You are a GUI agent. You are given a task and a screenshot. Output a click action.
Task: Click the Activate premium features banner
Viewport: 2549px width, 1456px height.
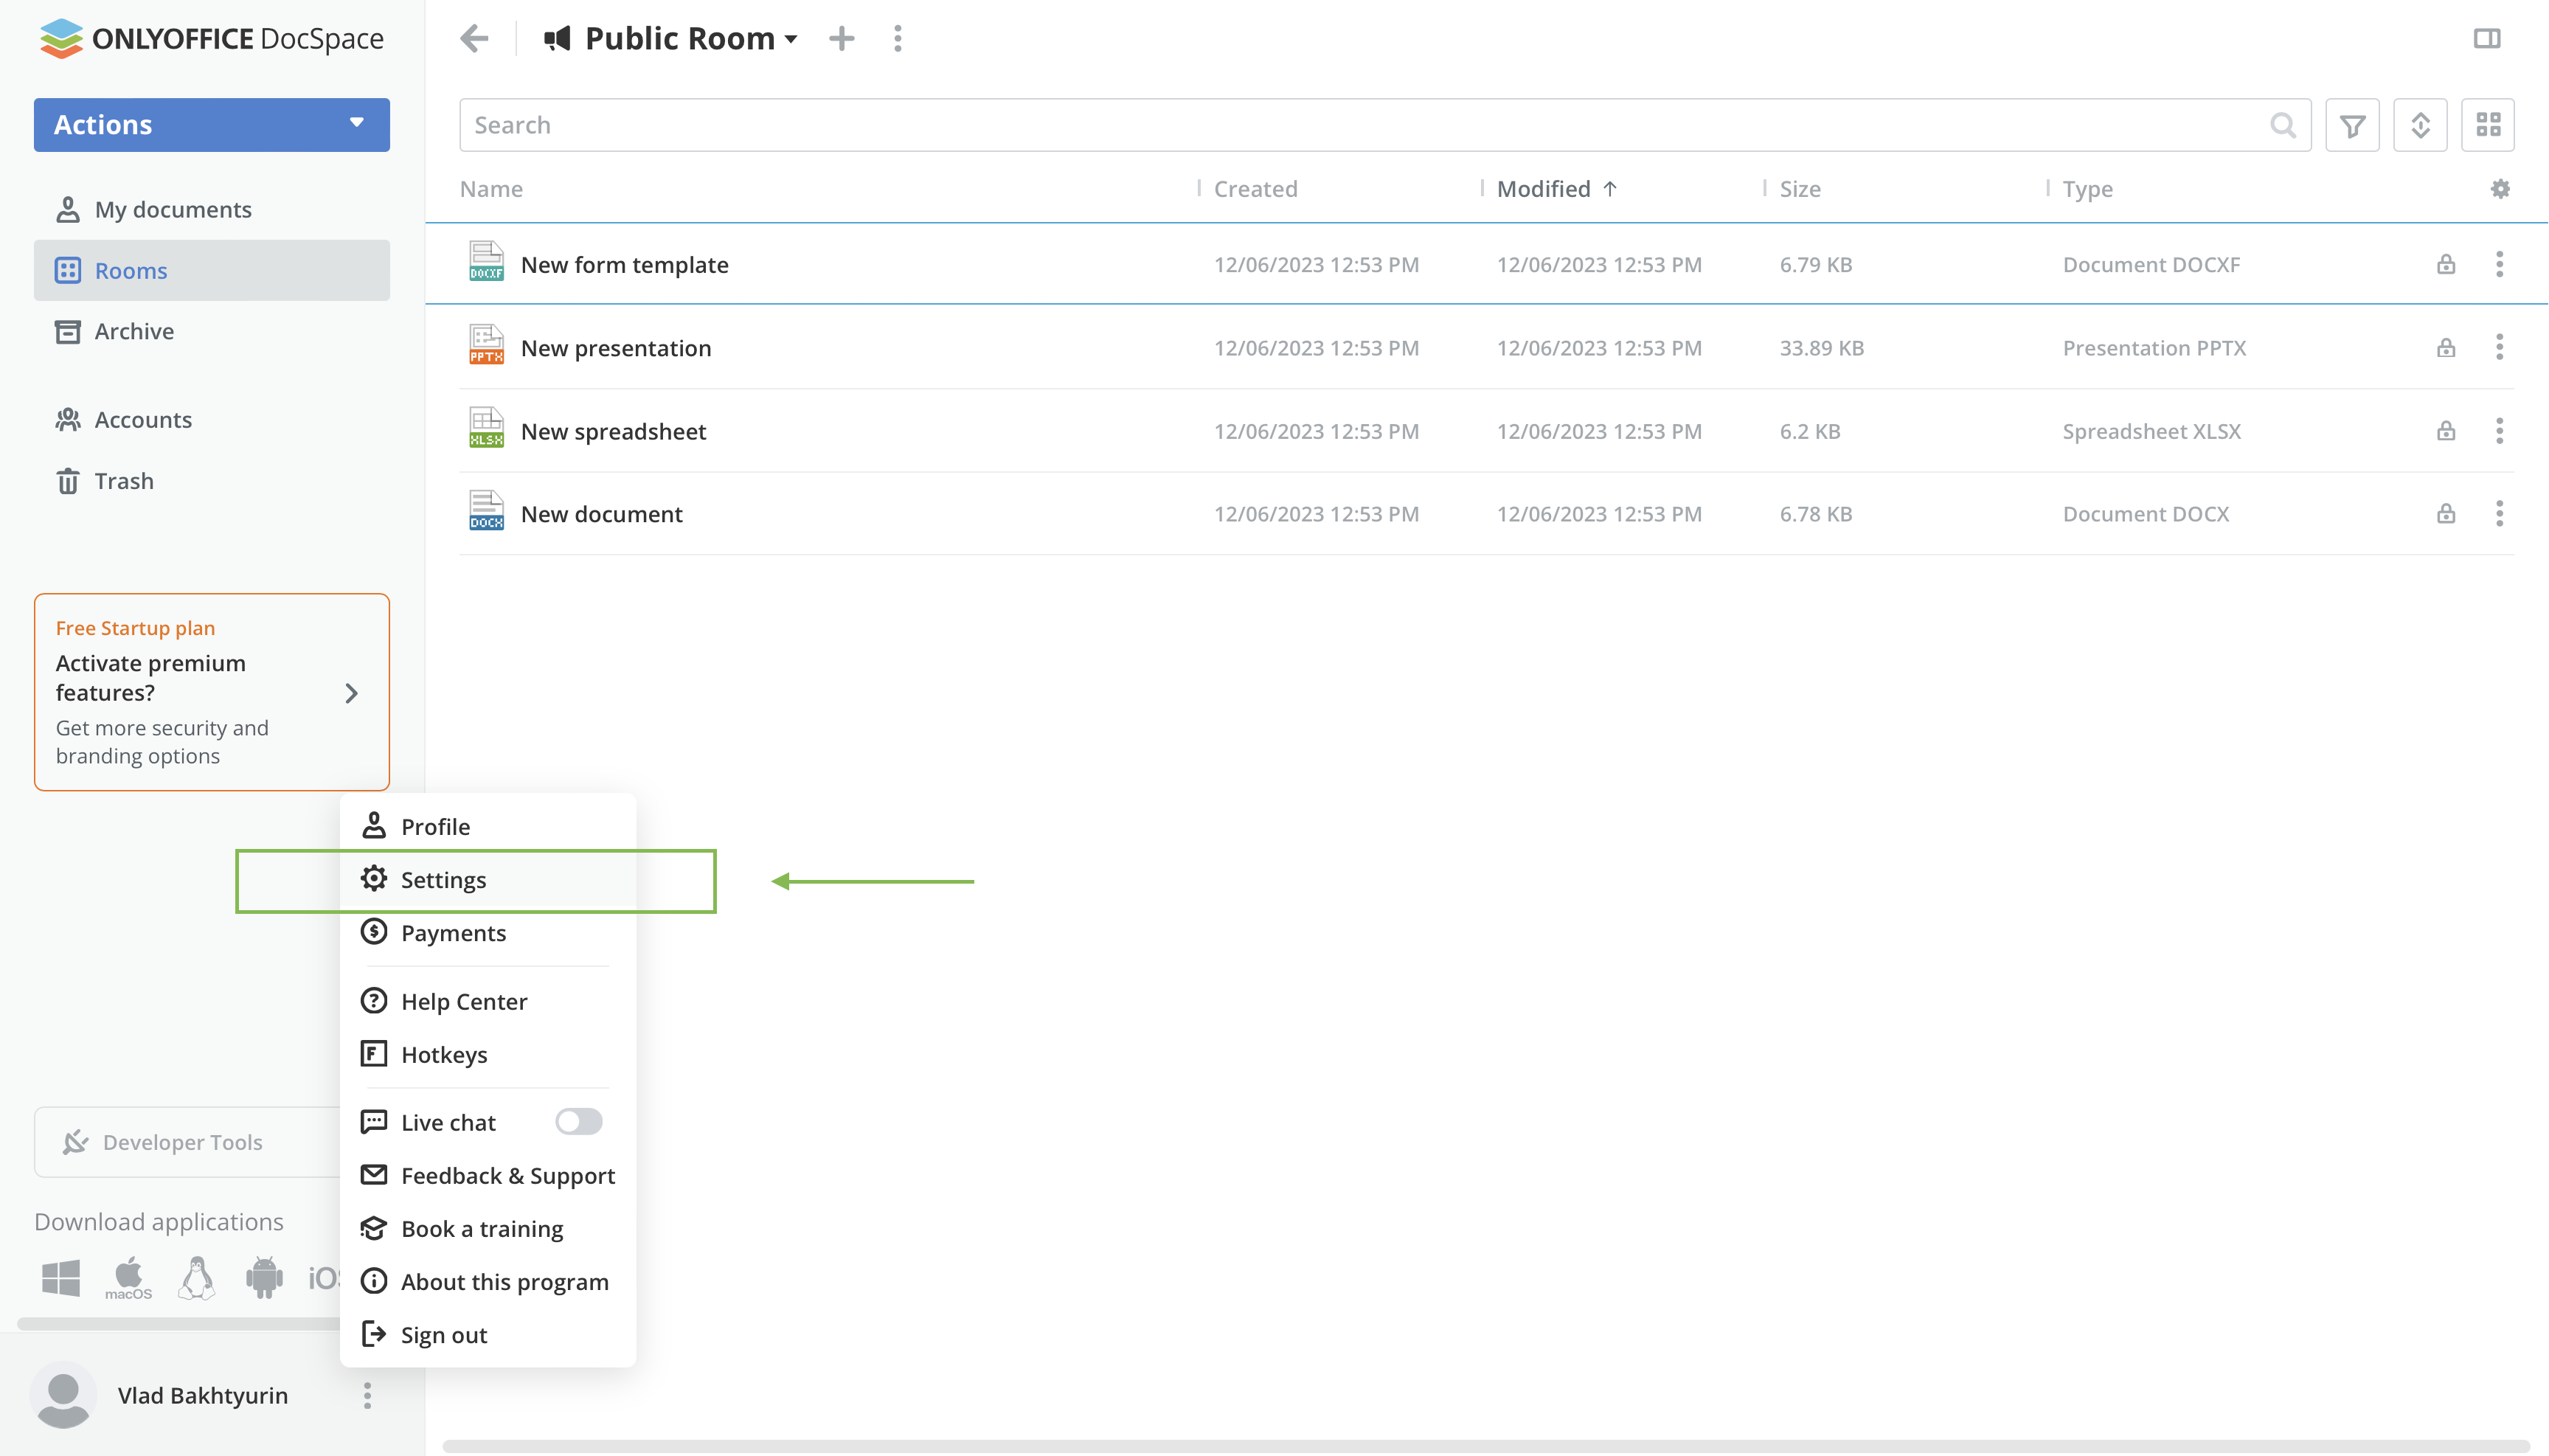[x=211, y=692]
